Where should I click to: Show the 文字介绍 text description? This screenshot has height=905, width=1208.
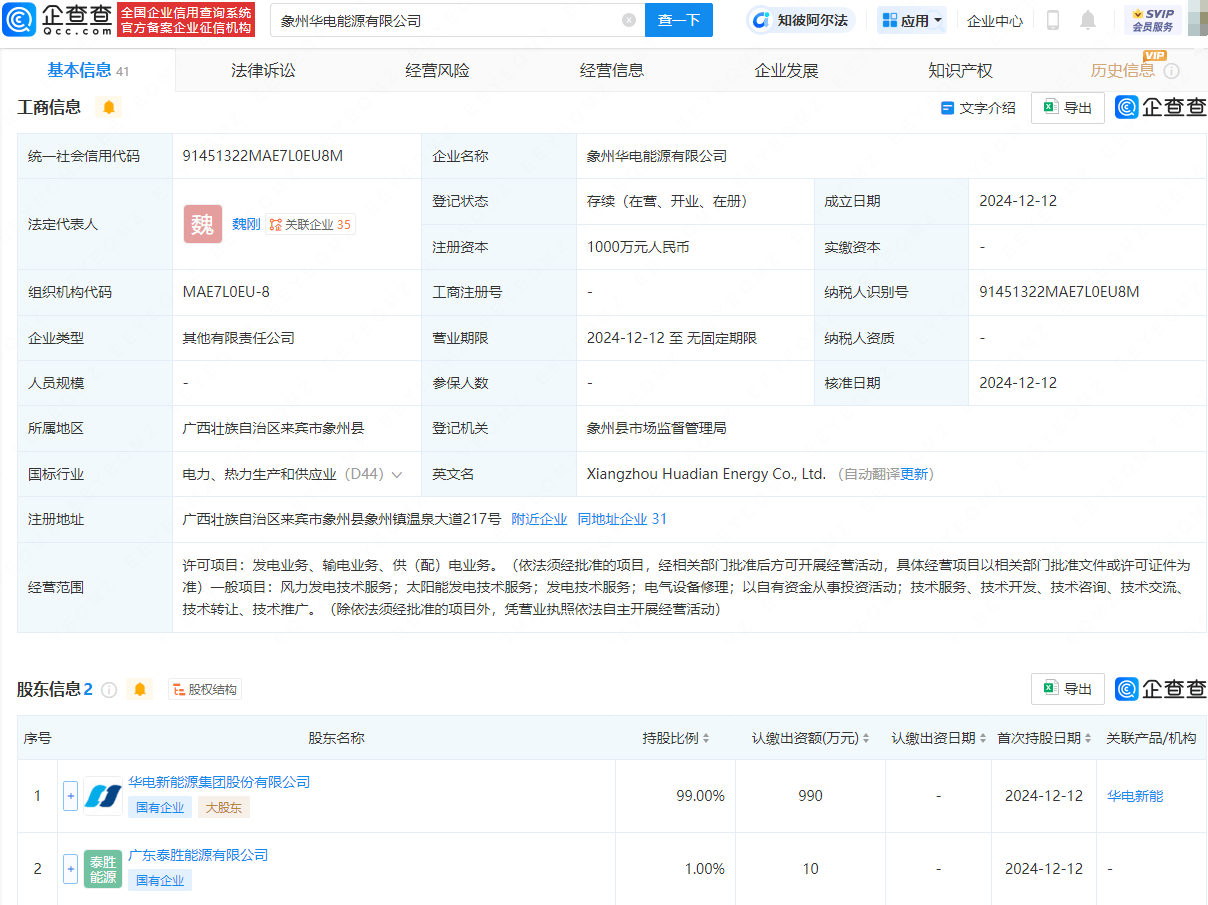pos(978,108)
